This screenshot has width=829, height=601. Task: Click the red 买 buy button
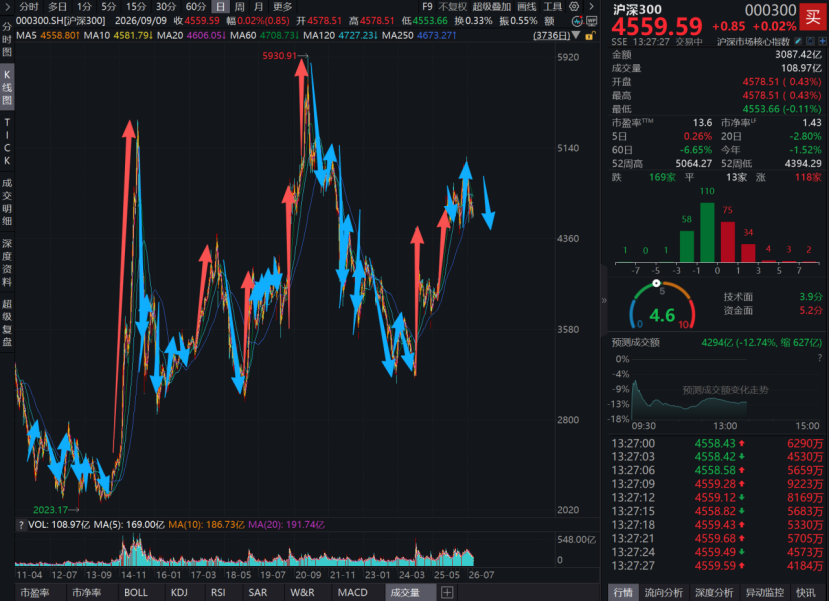[813, 17]
